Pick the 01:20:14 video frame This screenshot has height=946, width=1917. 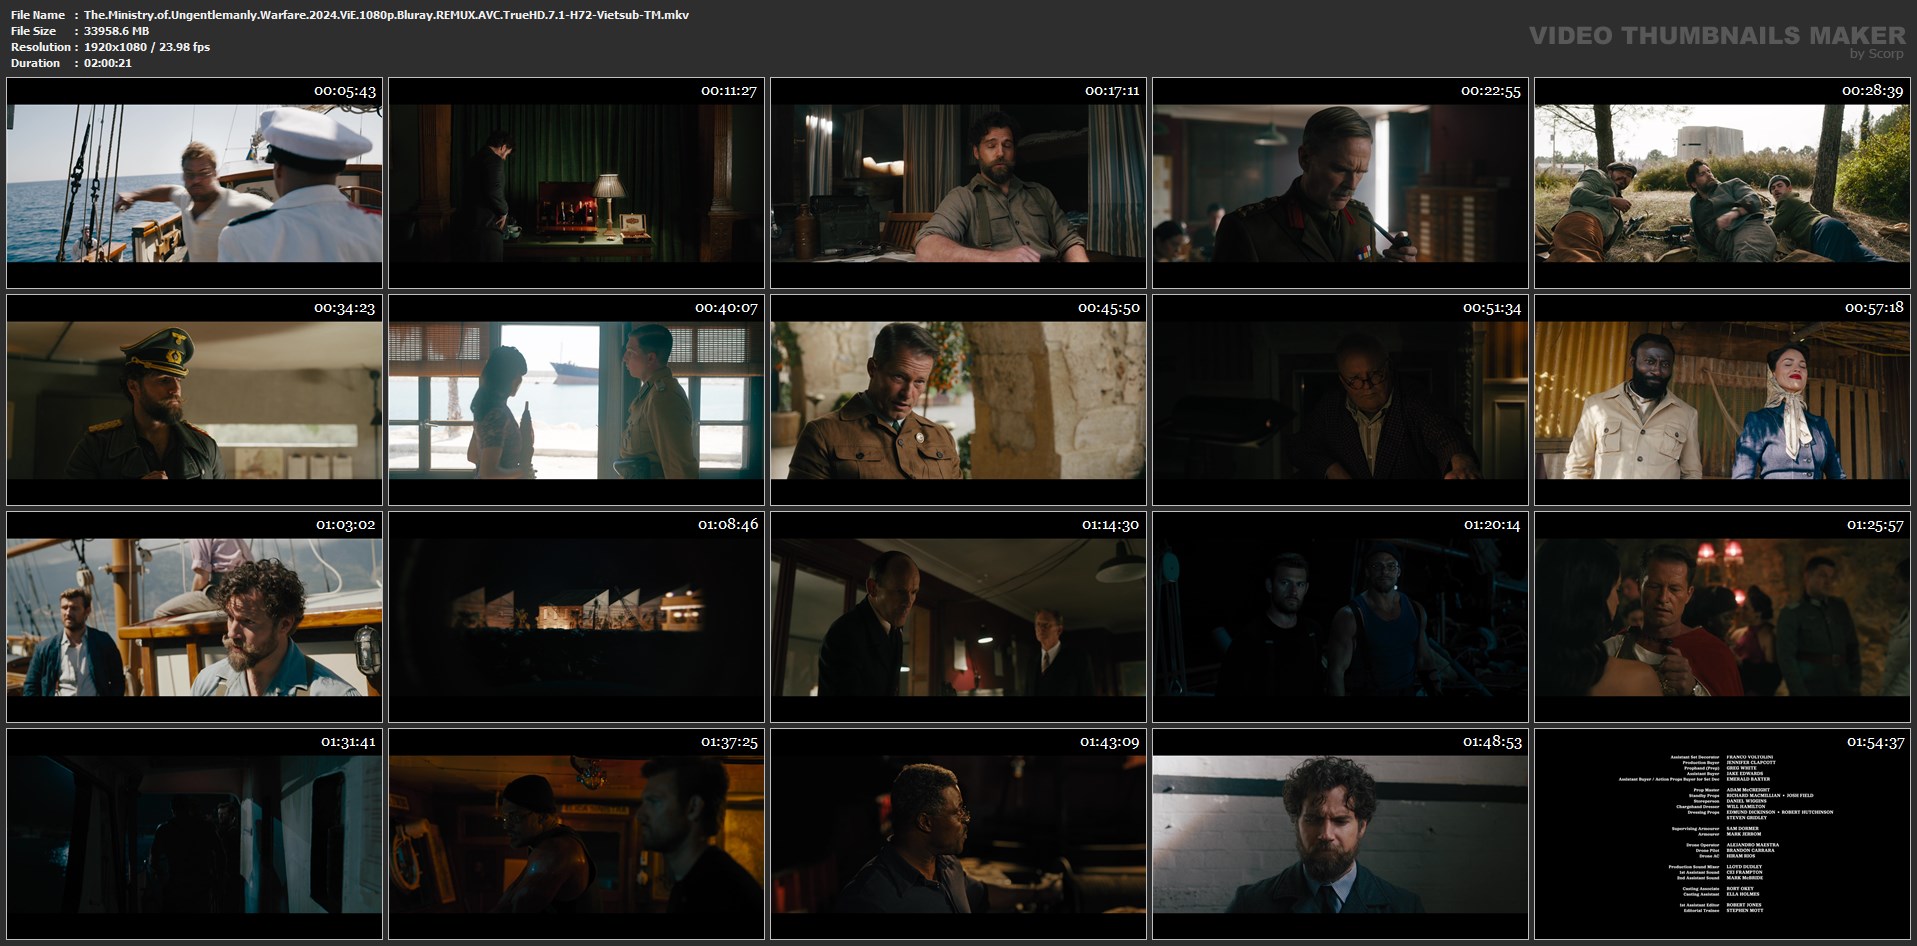point(1340,617)
